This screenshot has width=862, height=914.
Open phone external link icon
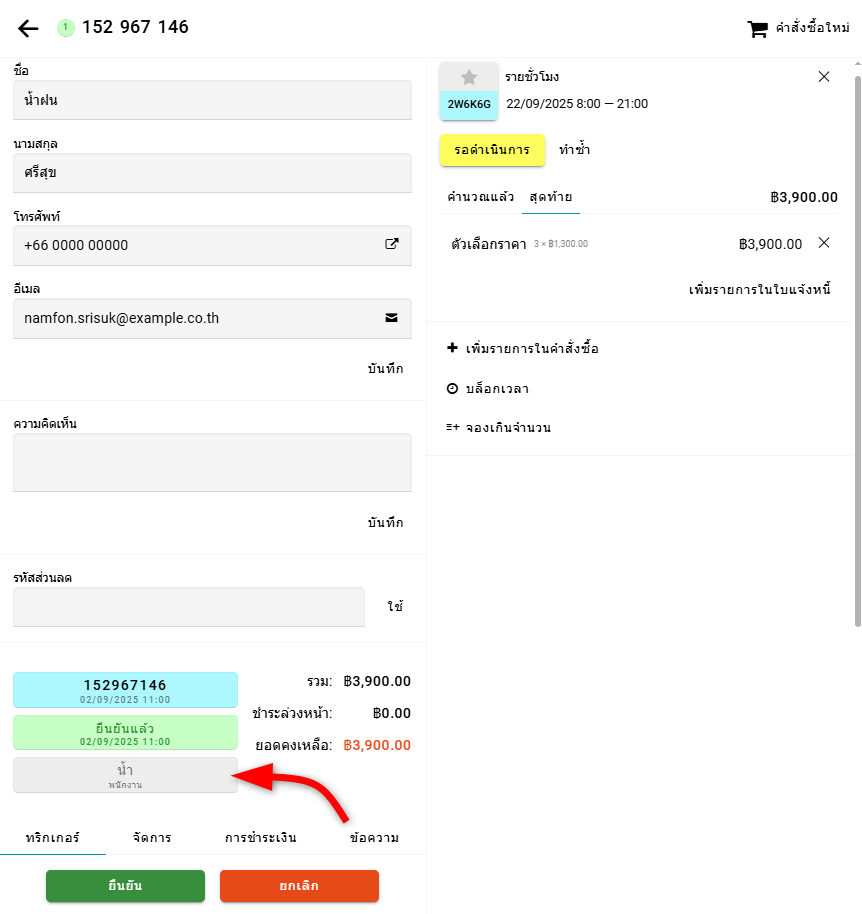pyautogui.click(x=392, y=244)
